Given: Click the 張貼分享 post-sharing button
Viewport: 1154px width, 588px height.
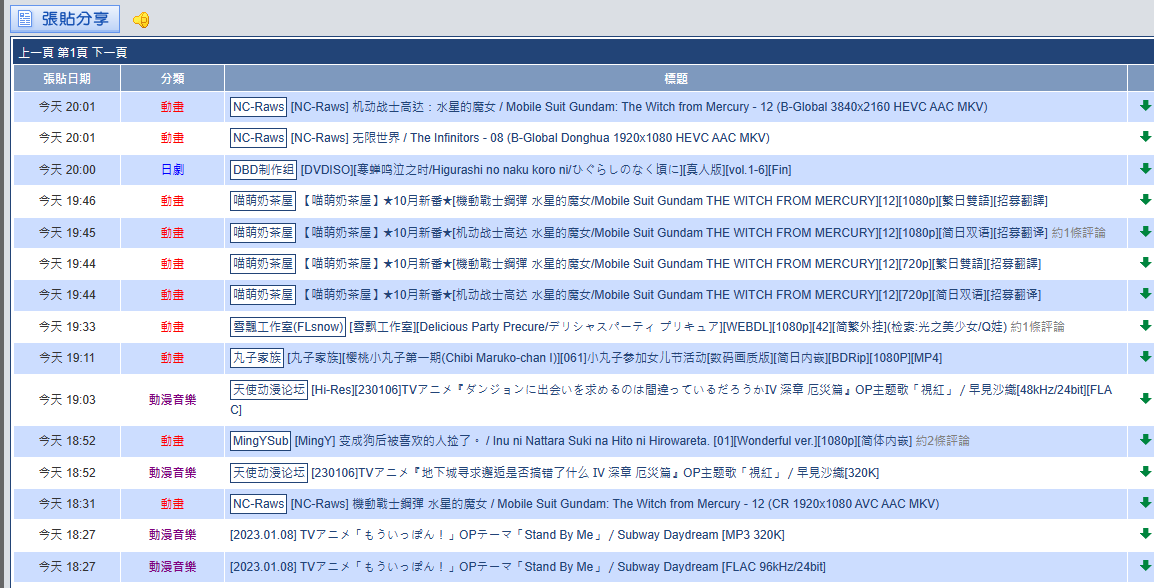Looking at the screenshot, I should coord(65,19).
